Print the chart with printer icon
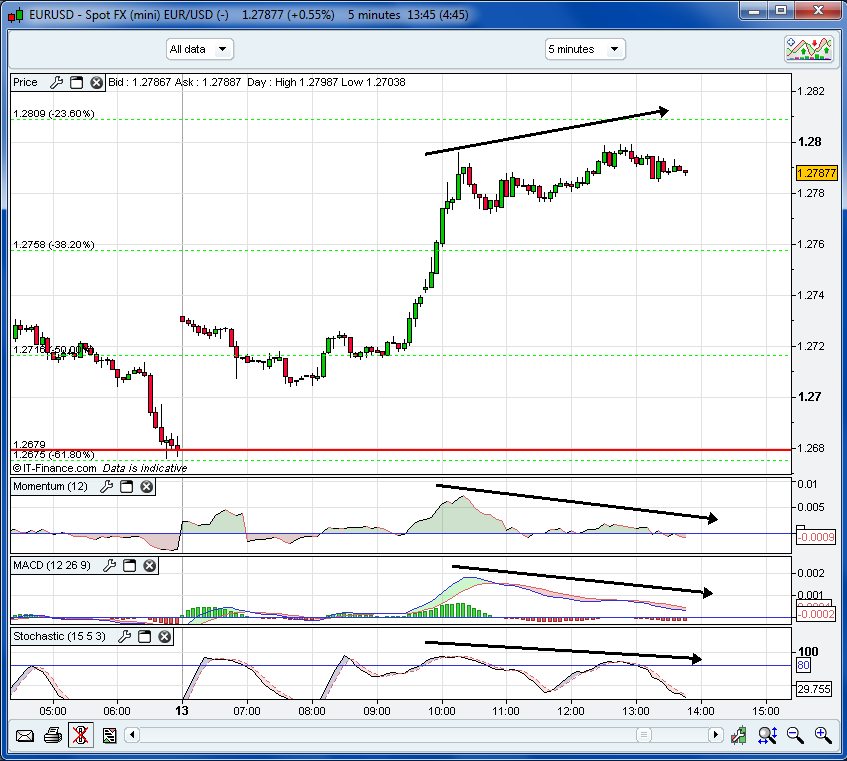 coord(53,735)
